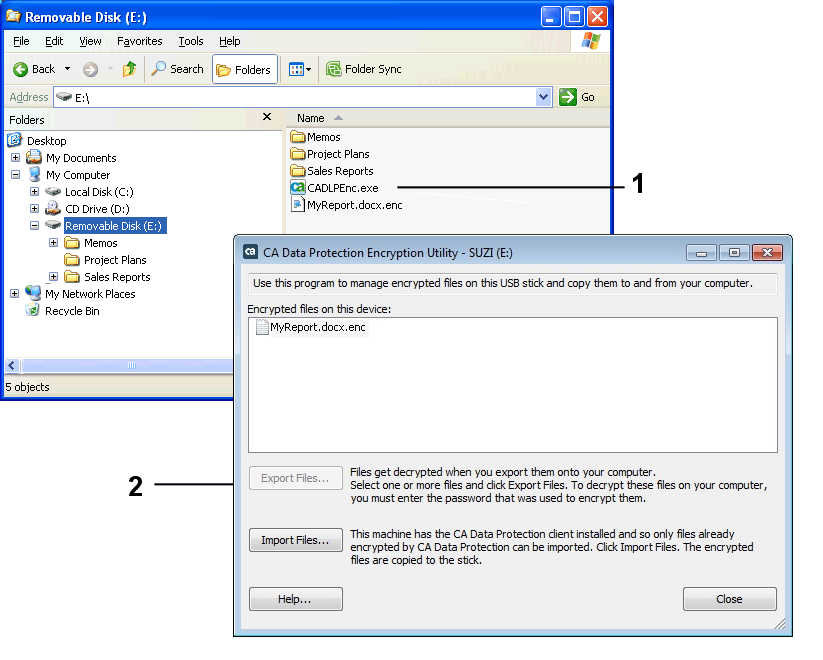Collapse Removable Disk (E:) node
This screenshot has width=823, height=660.
tap(34, 225)
